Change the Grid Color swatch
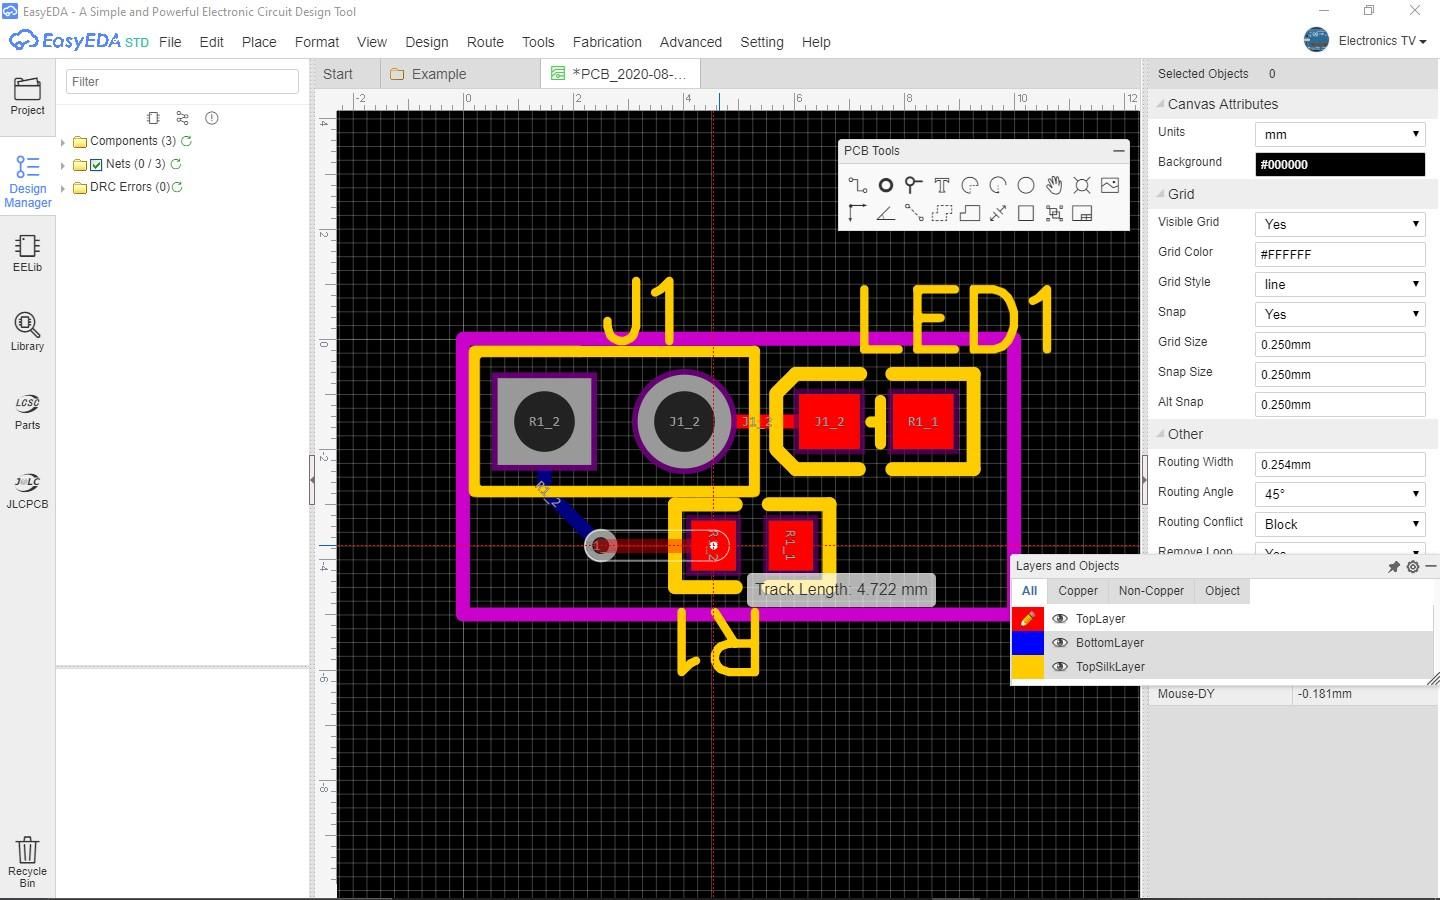The height and width of the screenshot is (900, 1440). point(1339,254)
